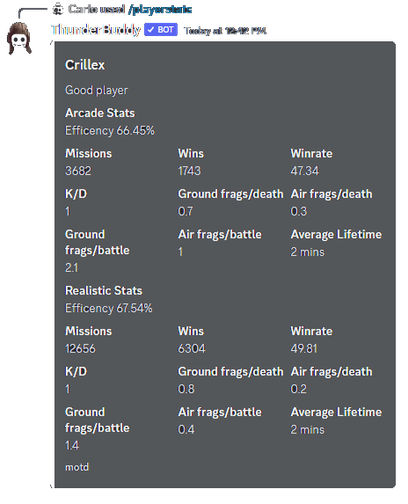
Task: Click Arcade Efficiency 66.45% text
Action: (x=110, y=130)
